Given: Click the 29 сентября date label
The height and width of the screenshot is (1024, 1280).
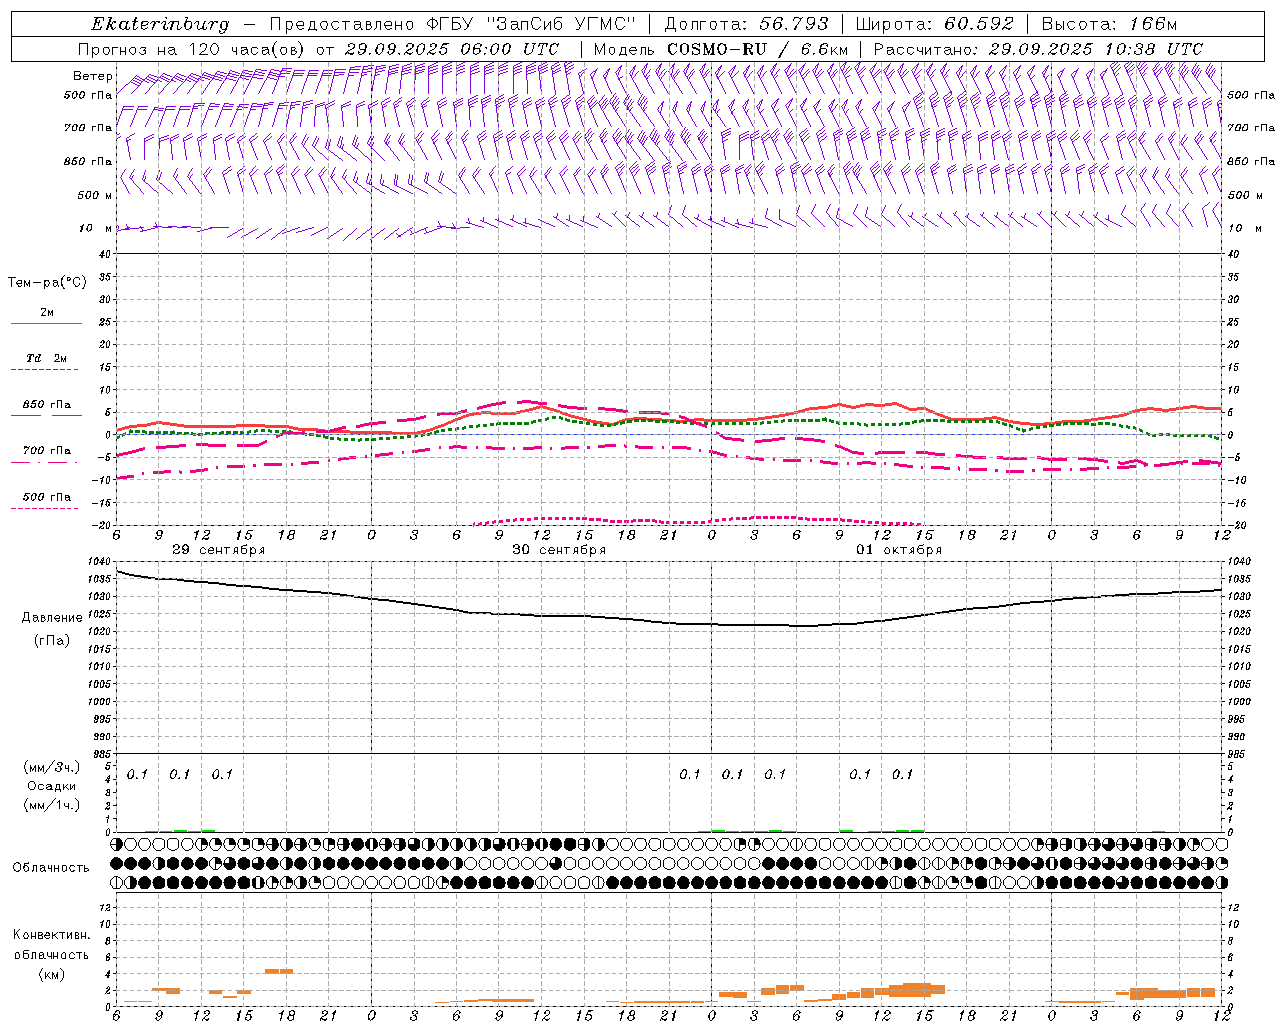Looking at the screenshot, I should tap(219, 550).
